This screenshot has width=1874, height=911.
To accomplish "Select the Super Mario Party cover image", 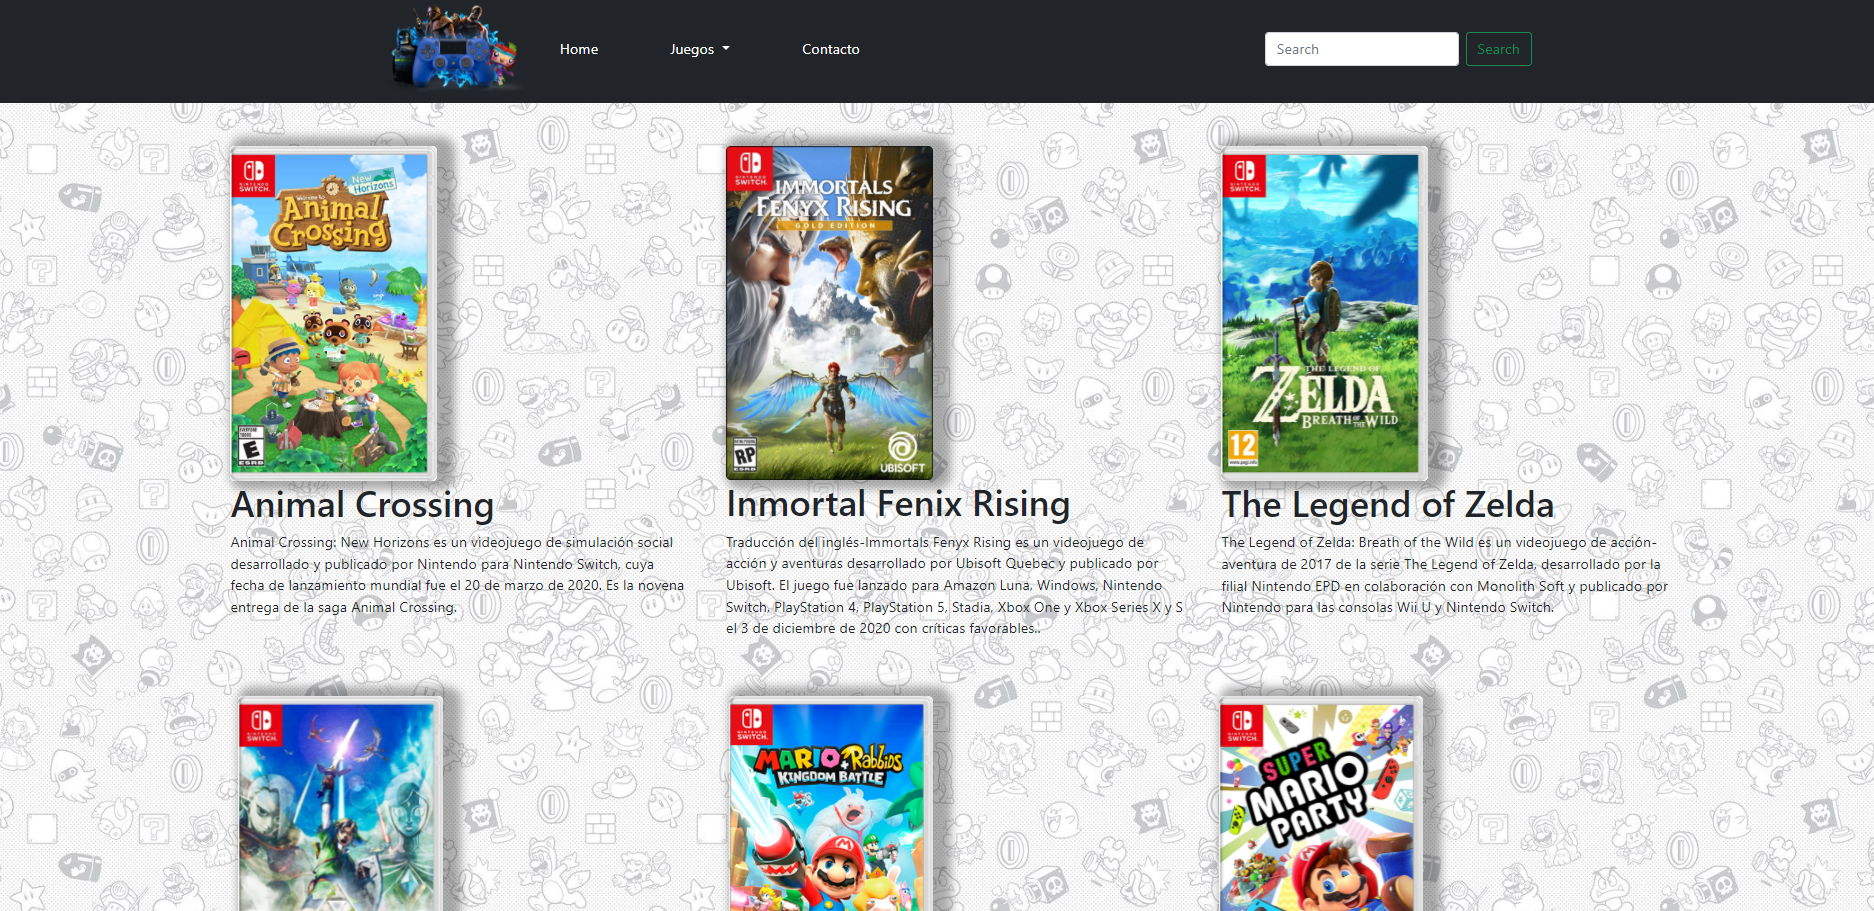I will click(1320, 803).
